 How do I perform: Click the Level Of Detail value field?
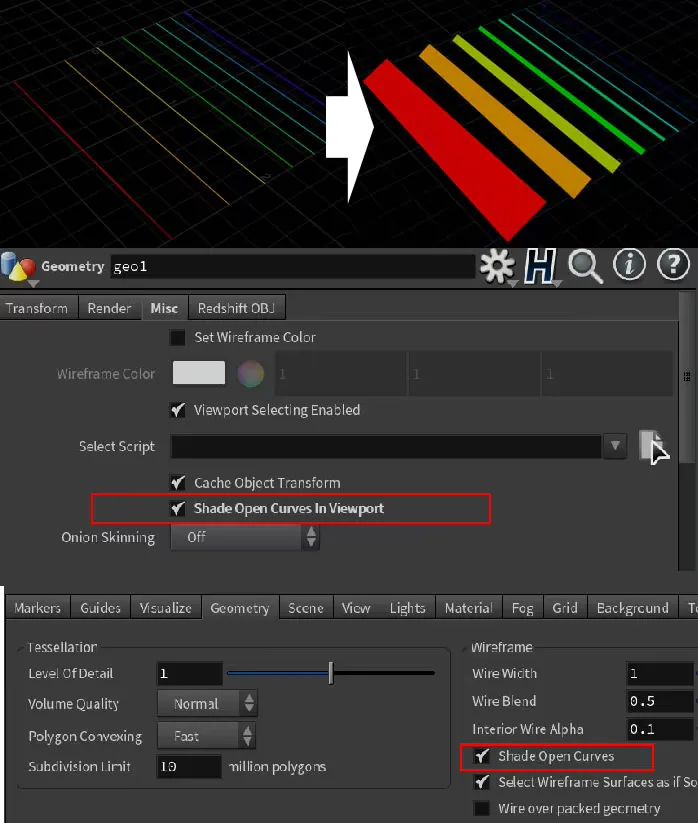click(x=189, y=673)
